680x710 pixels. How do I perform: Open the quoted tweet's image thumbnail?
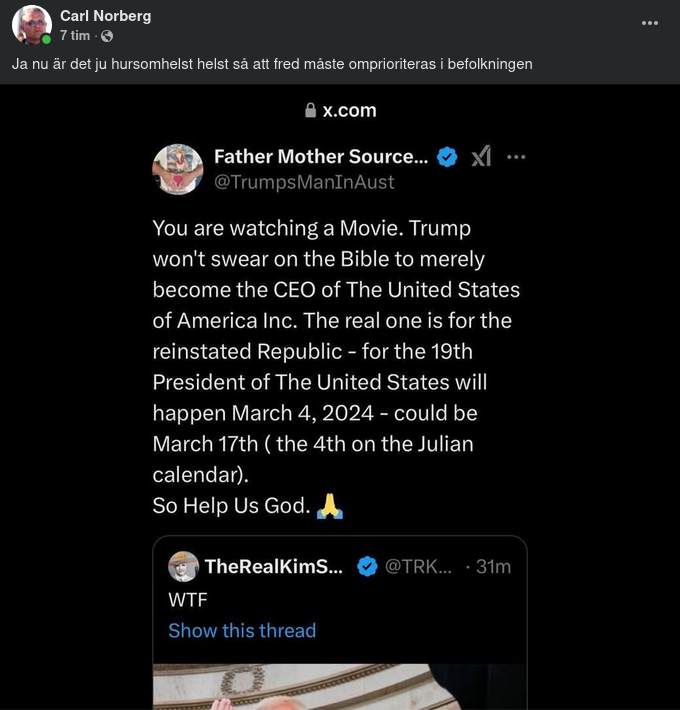click(x=340, y=687)
